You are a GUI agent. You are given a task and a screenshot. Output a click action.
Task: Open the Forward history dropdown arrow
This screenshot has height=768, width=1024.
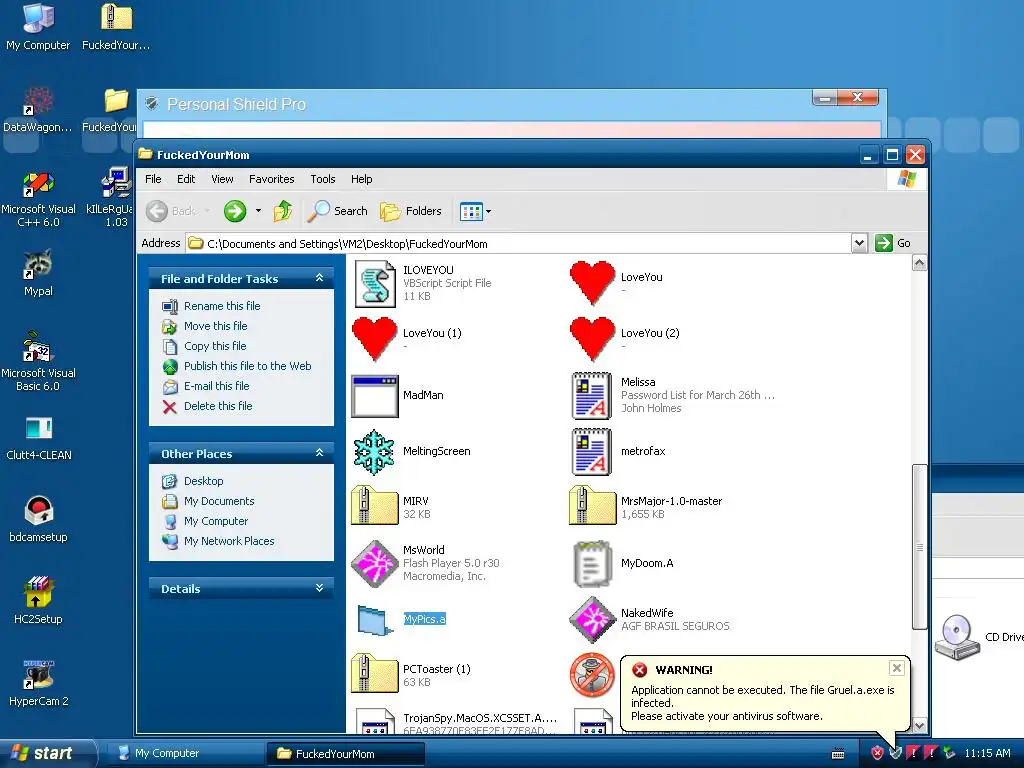point(259,211)
